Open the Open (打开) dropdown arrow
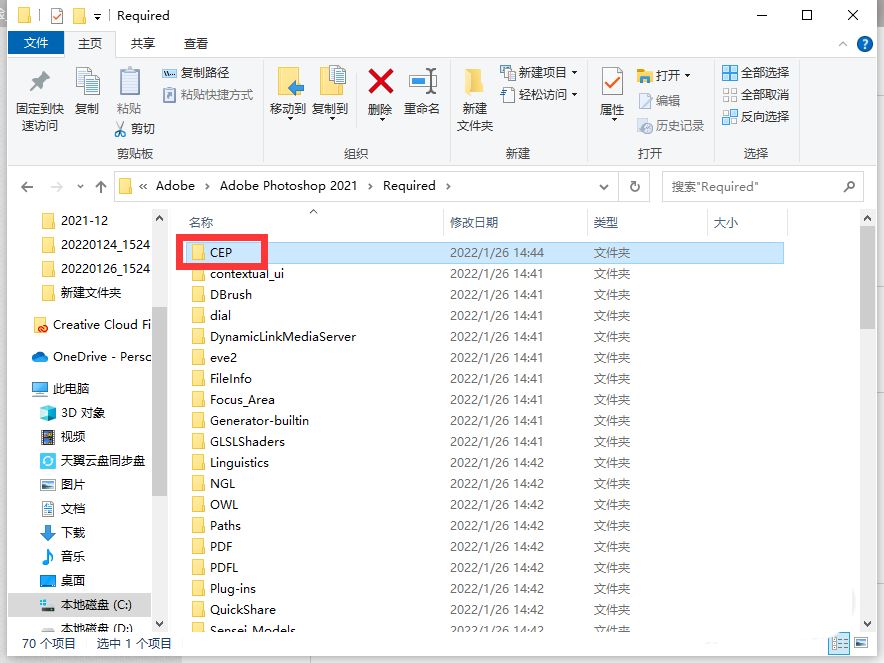Screen dimensions: 884x663 [x=687, y=76]
